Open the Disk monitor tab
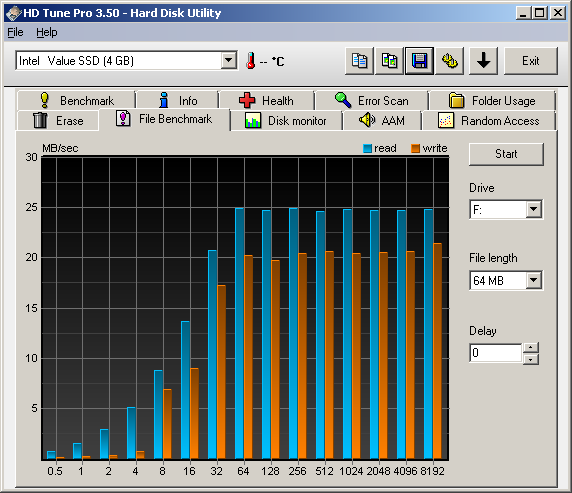572x493 pixels. pos(286,120)
